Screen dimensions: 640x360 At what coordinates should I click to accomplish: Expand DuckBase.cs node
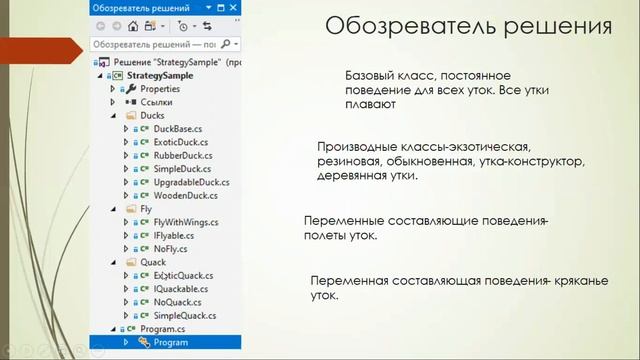coord(126,129)
